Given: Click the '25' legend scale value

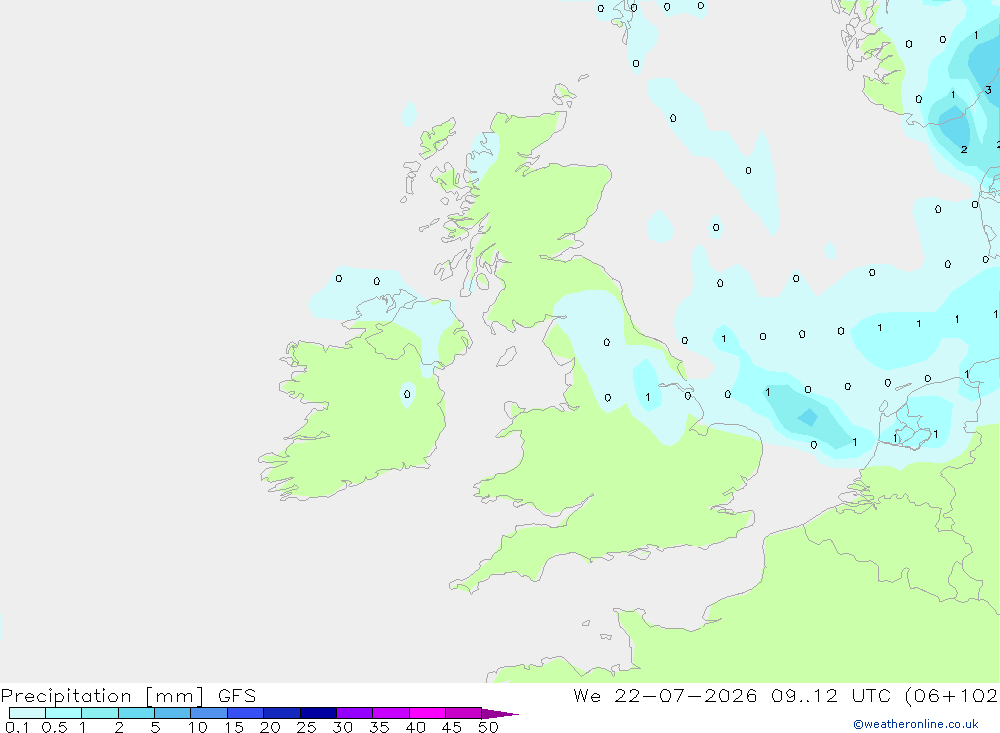Looking at the screenshot, I should tap(306, 727).
